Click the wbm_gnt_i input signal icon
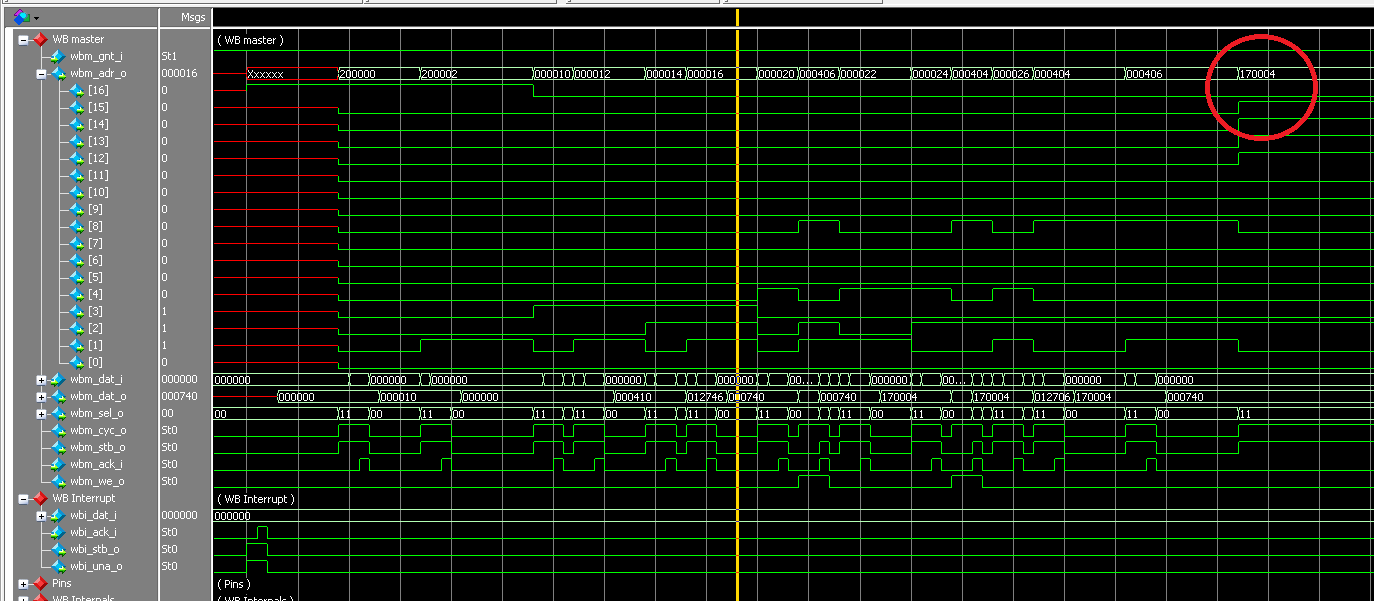The image size is (1374, 601). [x=57, y=57]
